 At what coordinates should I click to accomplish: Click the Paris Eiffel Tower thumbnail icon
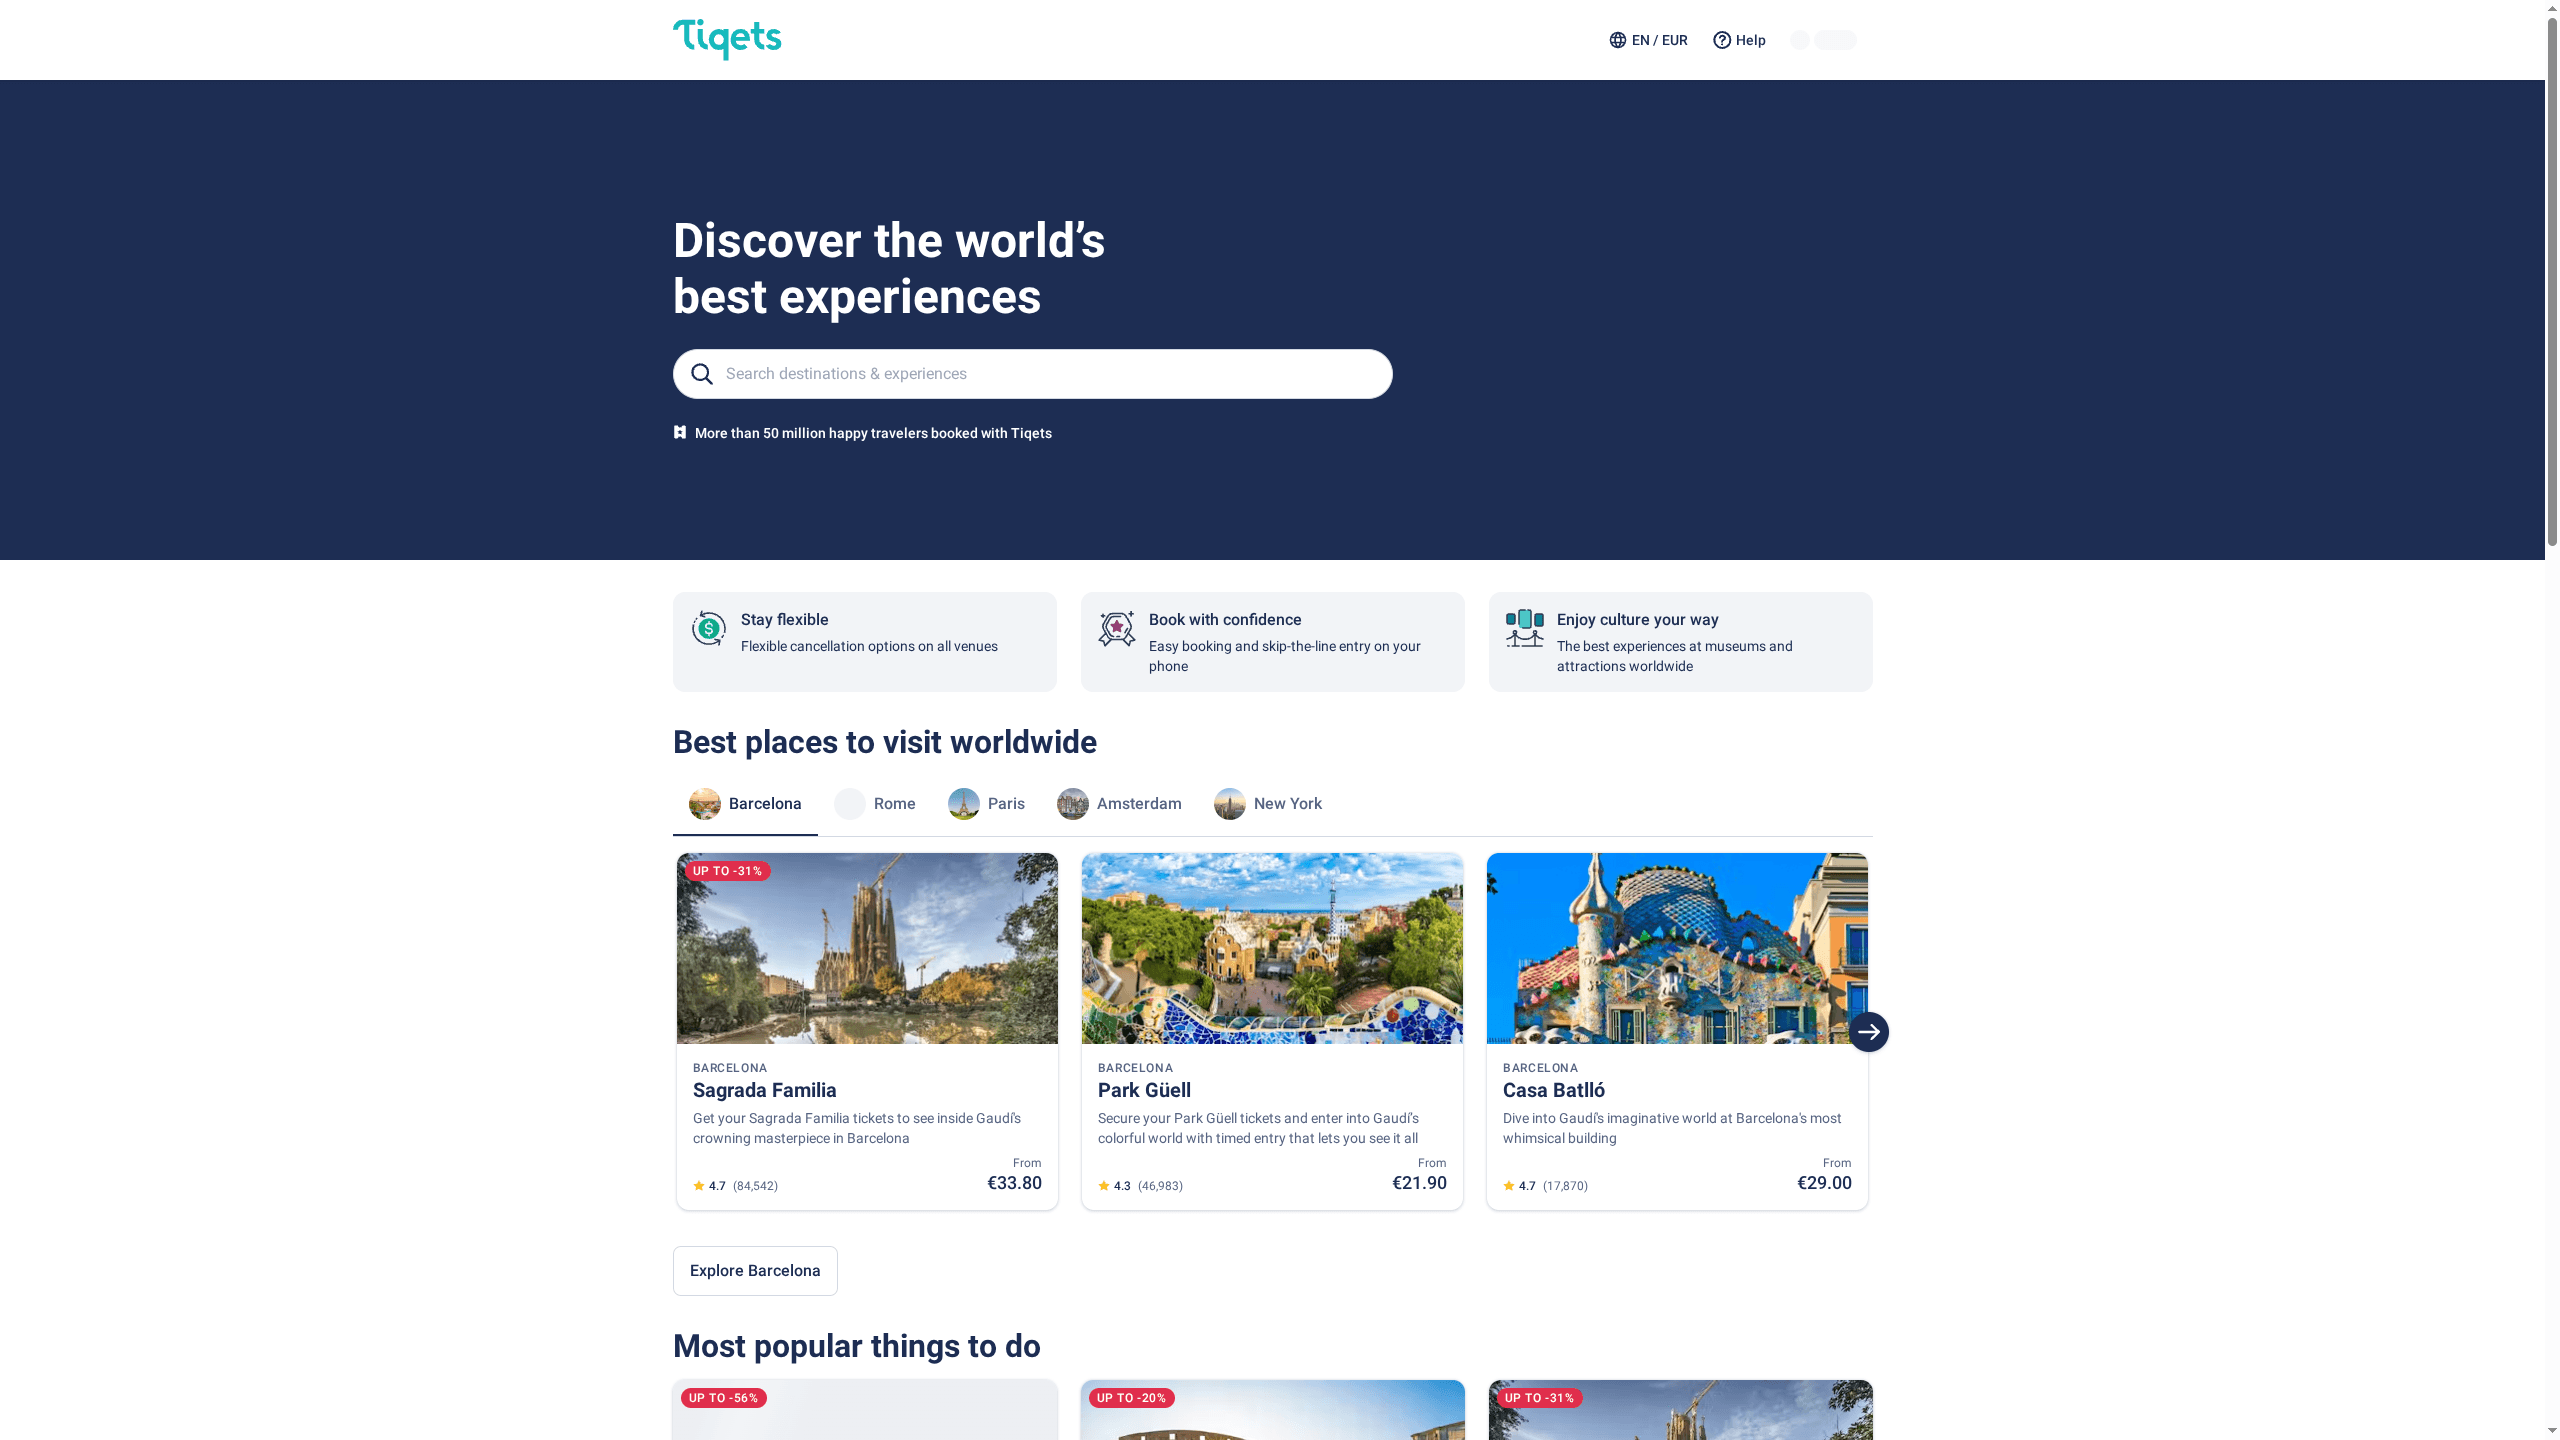pyautogui.click(x=963, y=804)
